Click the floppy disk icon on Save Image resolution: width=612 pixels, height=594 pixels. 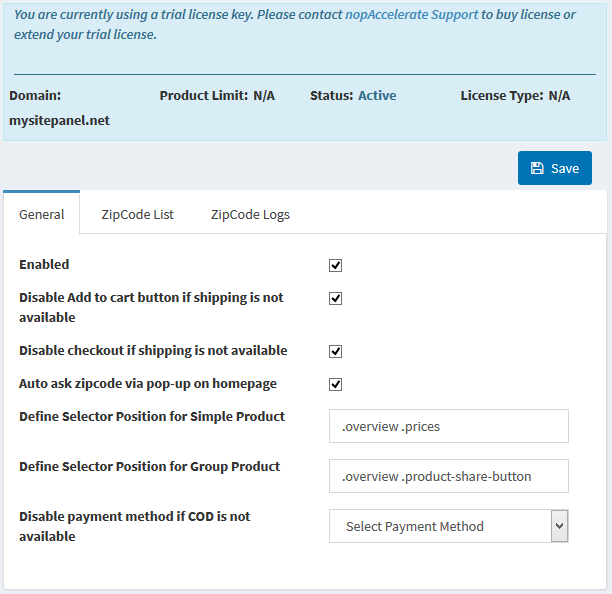click(x=537, y=168)
